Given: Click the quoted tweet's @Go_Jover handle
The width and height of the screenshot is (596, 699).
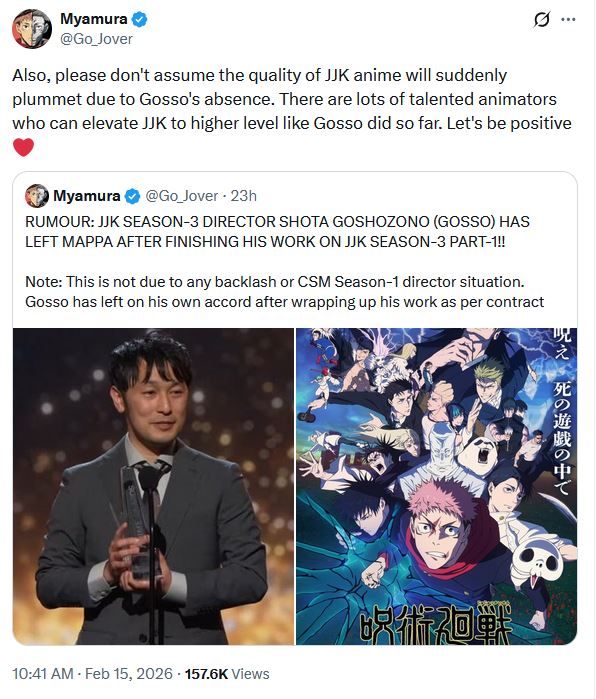Looking at the screenshot, I should click(x=182, y=196).
